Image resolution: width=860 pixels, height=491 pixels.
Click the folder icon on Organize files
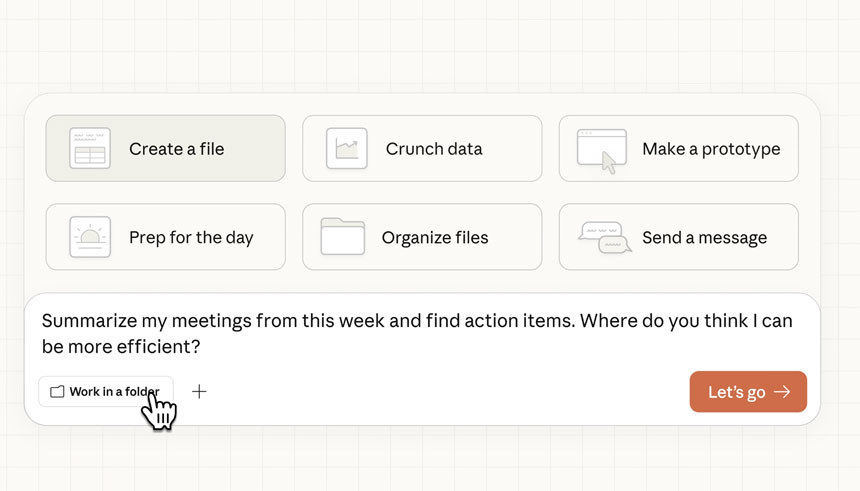coord(342,238)
